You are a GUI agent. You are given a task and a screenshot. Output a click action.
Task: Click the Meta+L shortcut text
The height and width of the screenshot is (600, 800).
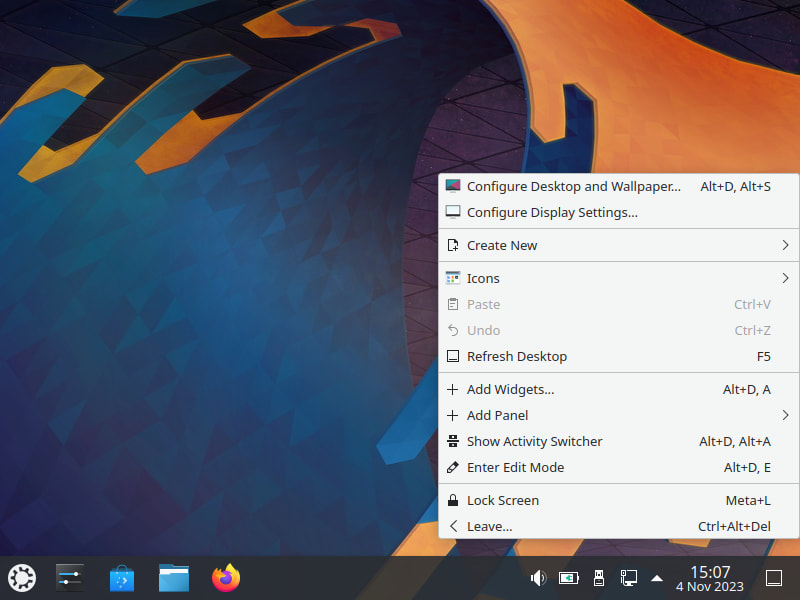coord(748,501)
